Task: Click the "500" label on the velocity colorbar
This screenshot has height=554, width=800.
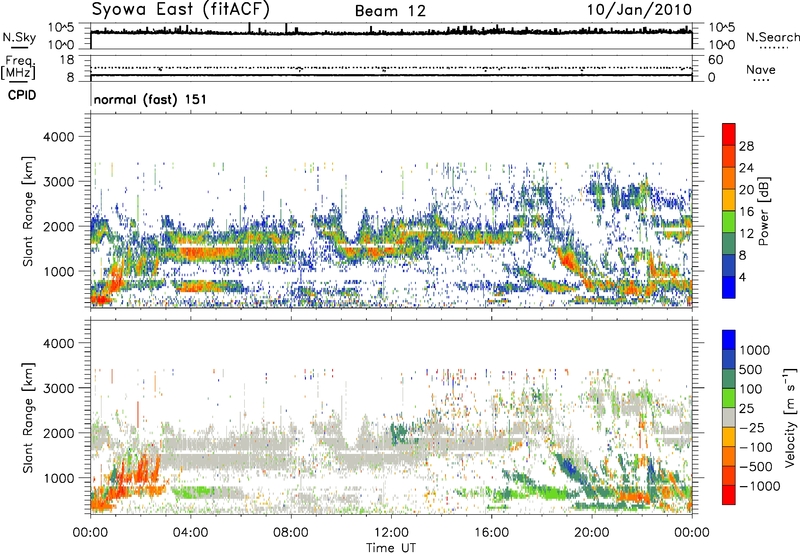Action: point(751,370)
